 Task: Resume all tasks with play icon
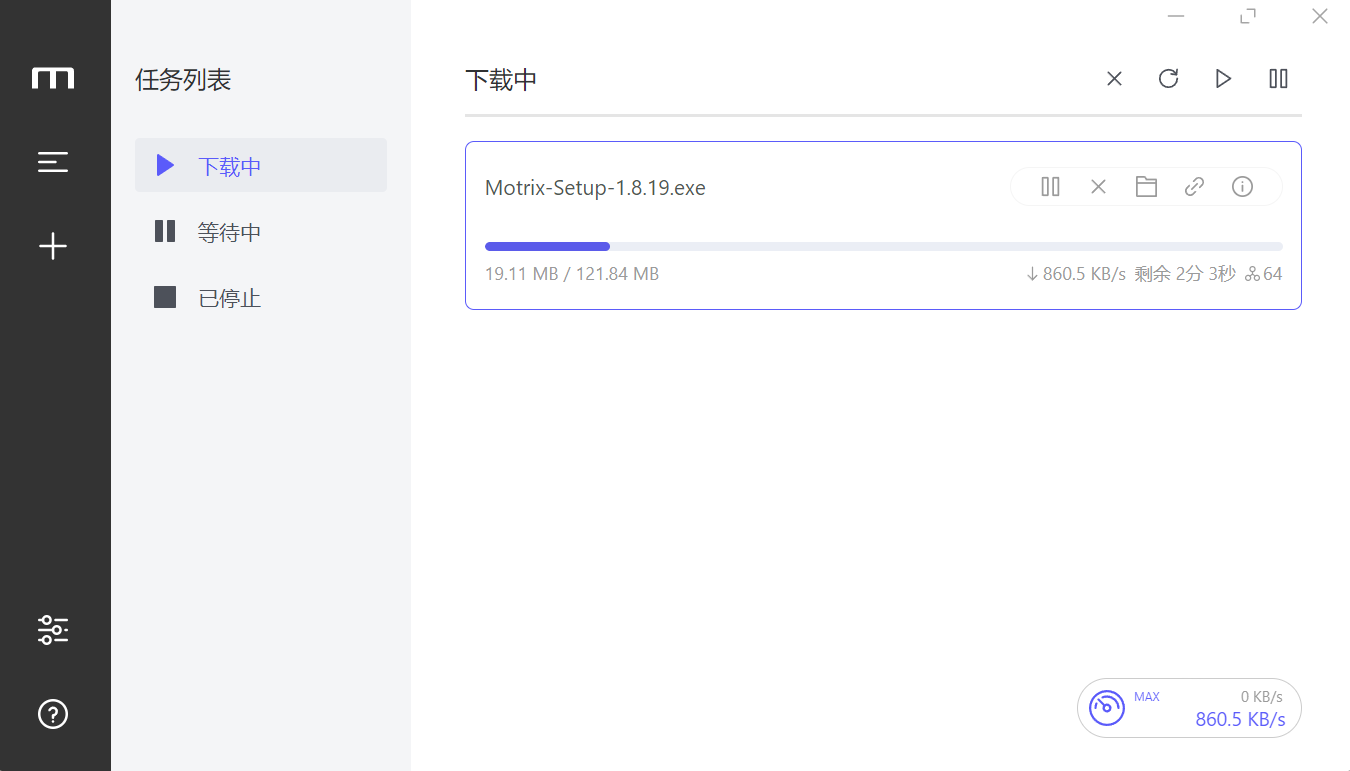click(x=1223, y=79)
